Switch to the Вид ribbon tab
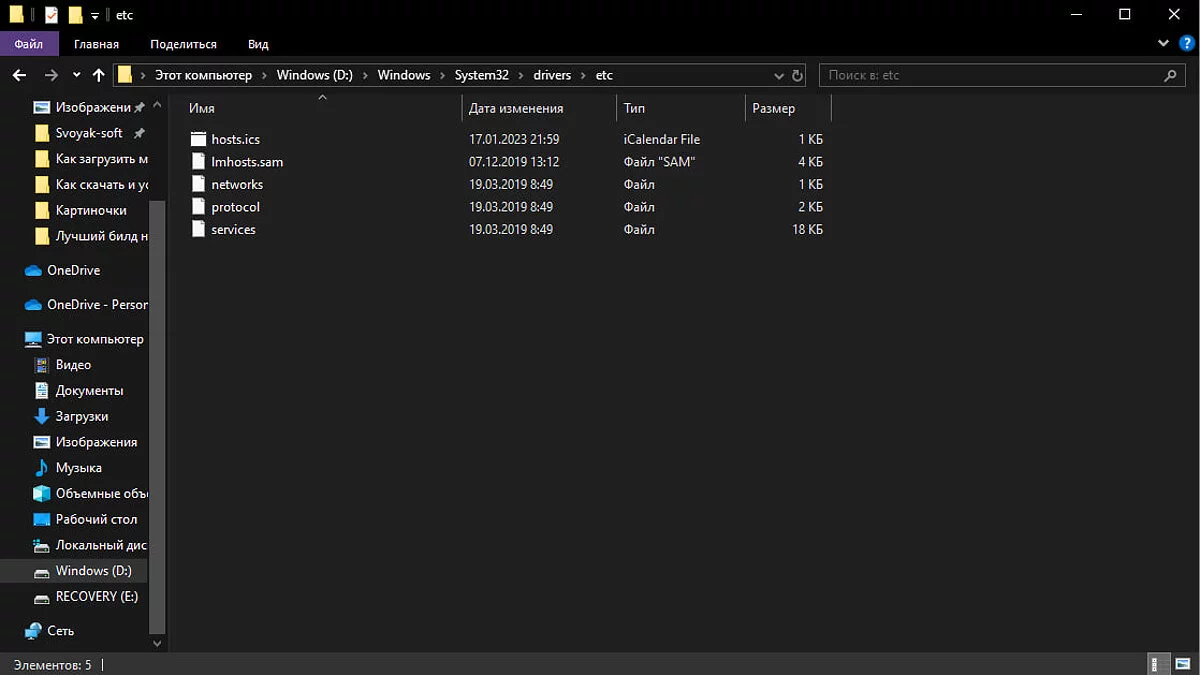This screenshot has height=675, width=1200. (x=258, y=44)
